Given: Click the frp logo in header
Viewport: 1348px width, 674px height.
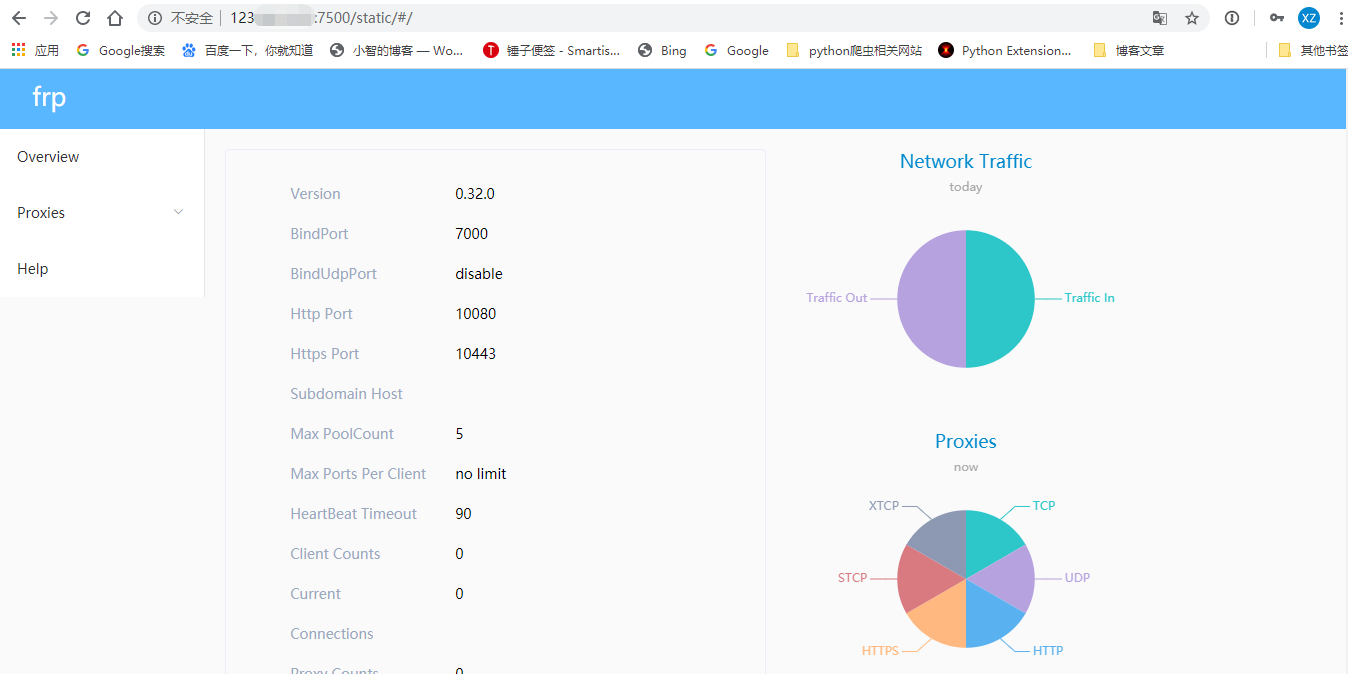Looking at the screenshot, I should click(x=49, y=98).
